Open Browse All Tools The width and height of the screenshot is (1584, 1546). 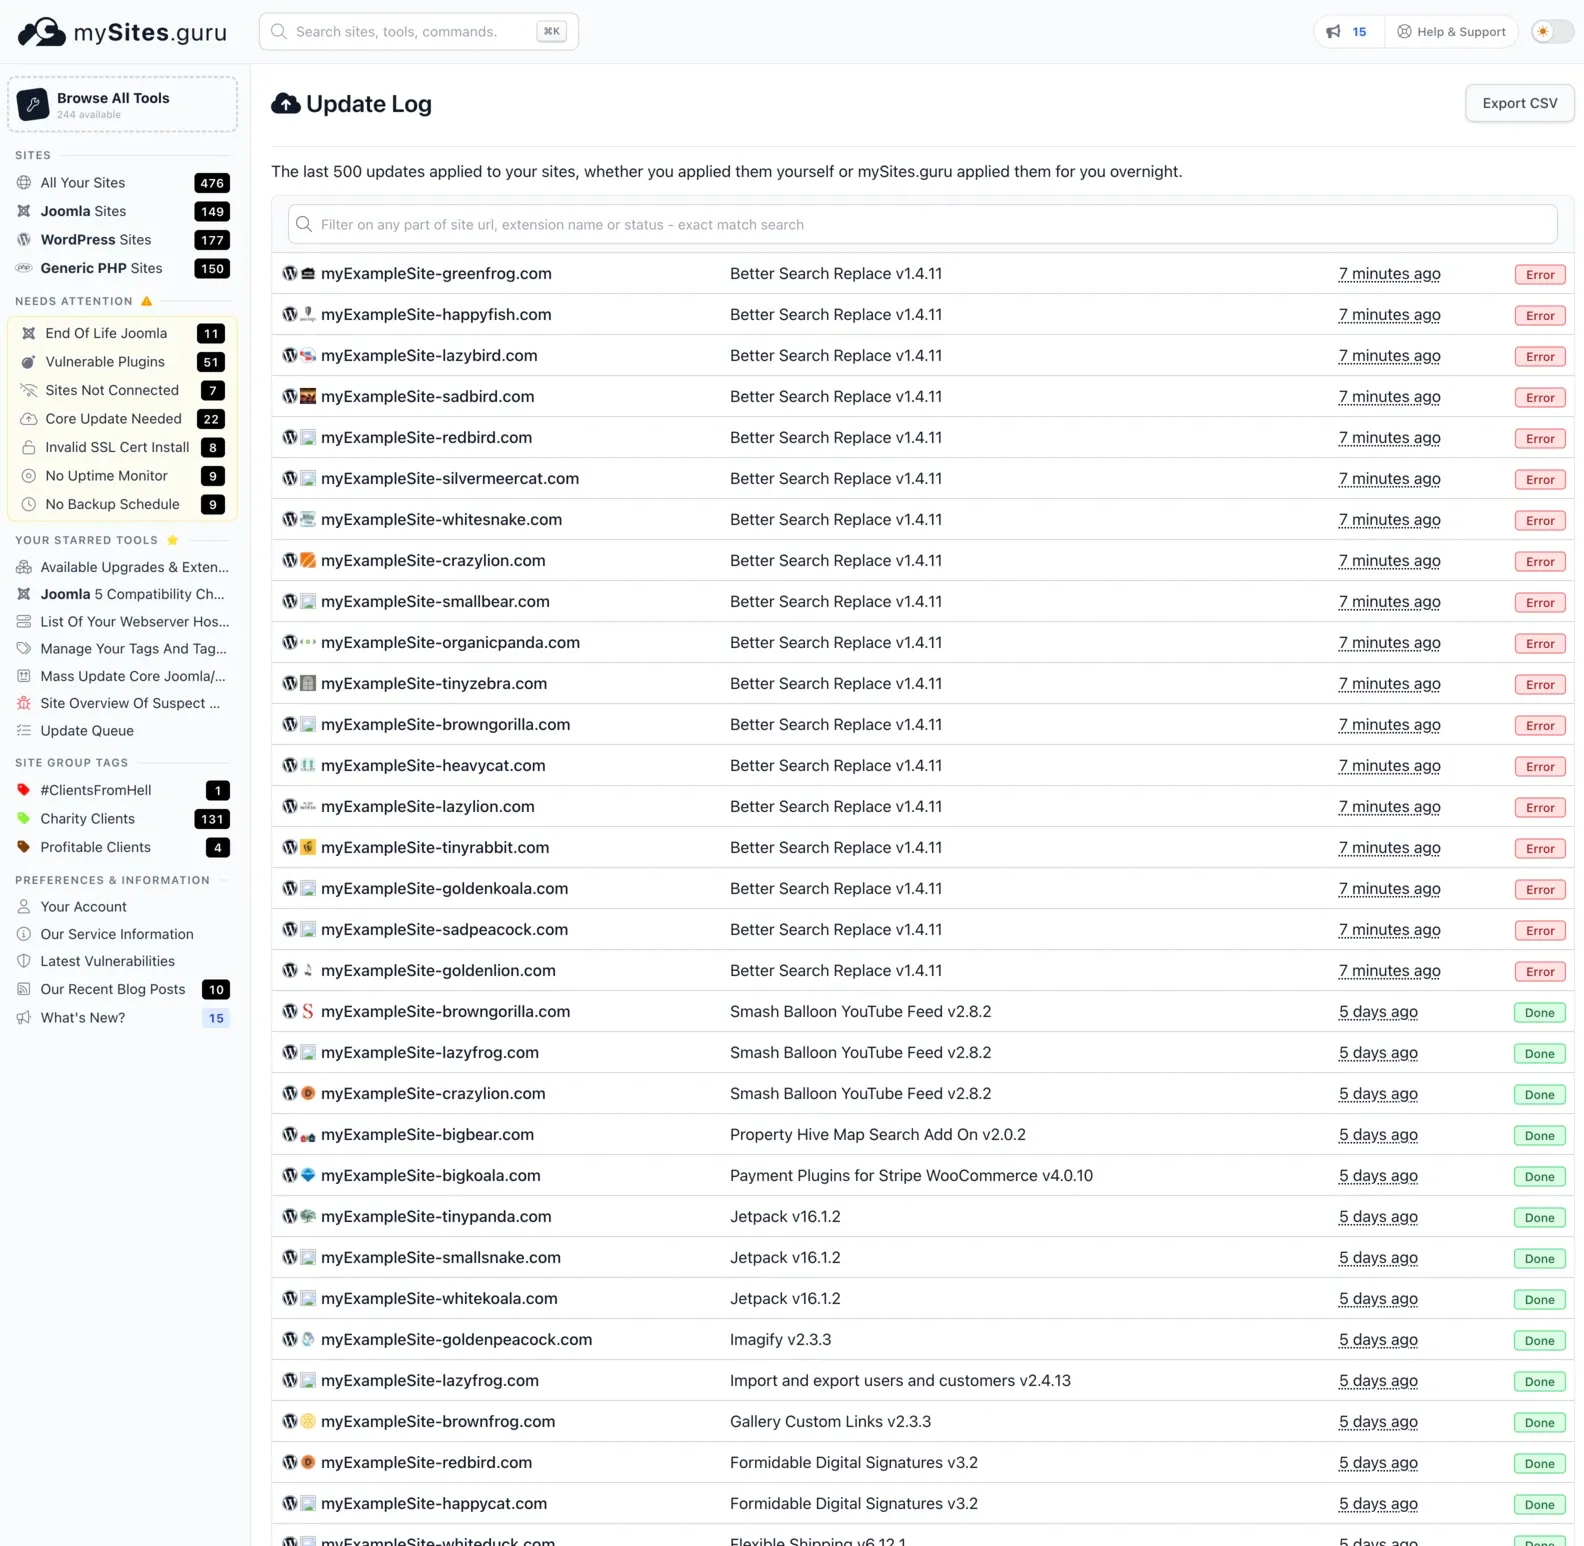[x=123, y=104]
